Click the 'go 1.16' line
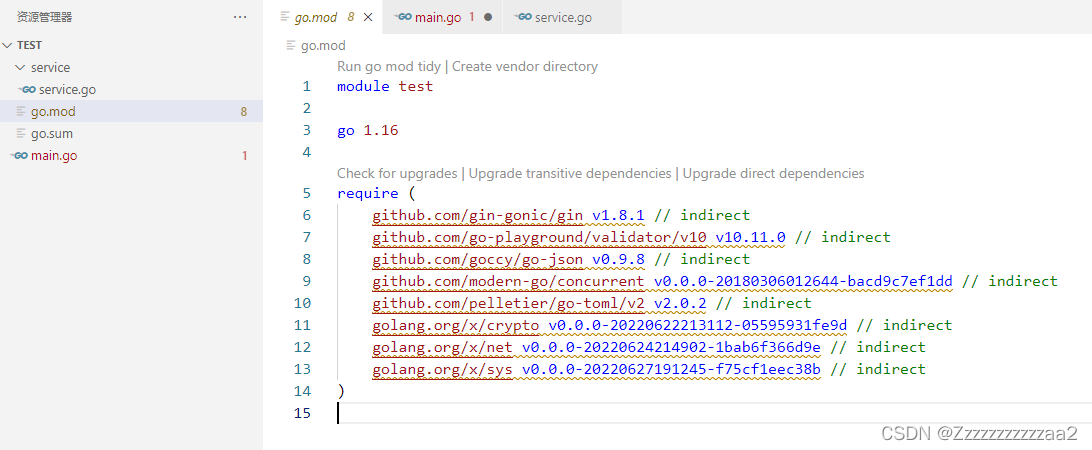1092x450 pixels. click(367, 130)
